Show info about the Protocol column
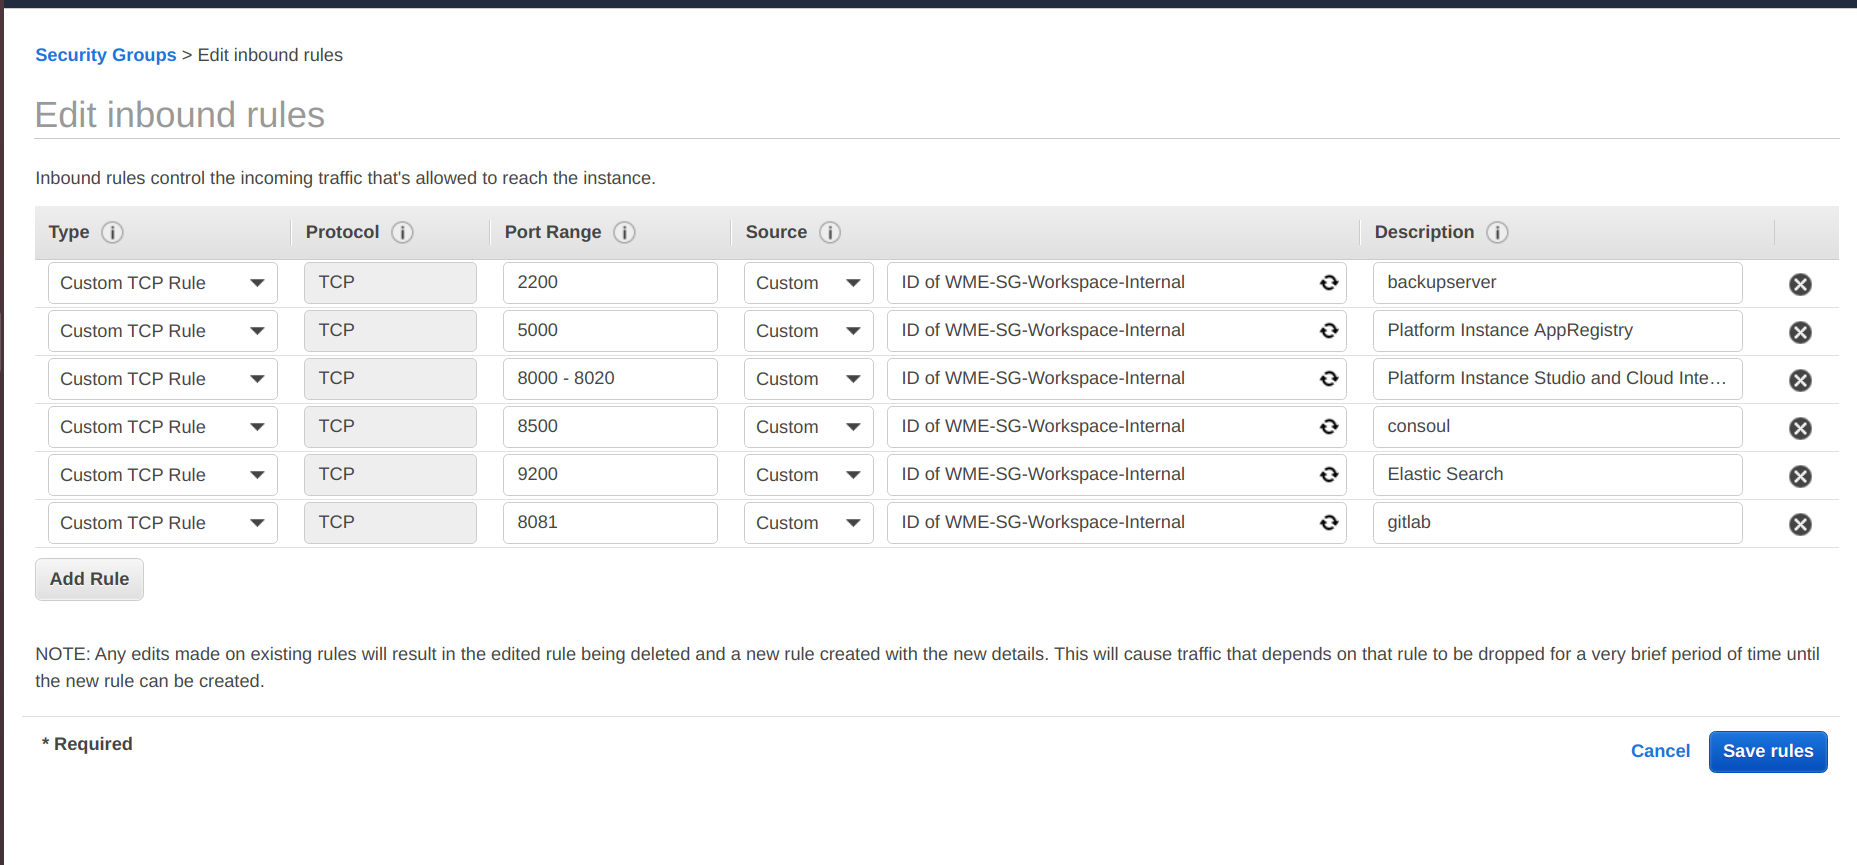1857x865 pixels. (x=402, y=232)
